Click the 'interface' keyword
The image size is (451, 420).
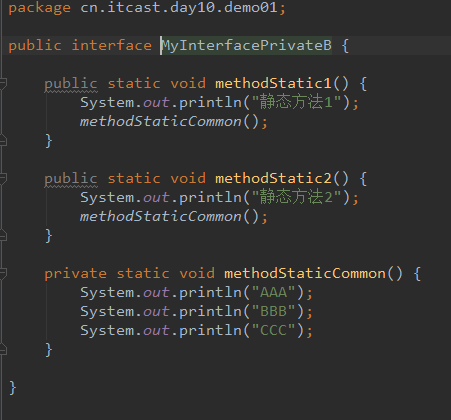pyautogui.click(x=112, y=45)
